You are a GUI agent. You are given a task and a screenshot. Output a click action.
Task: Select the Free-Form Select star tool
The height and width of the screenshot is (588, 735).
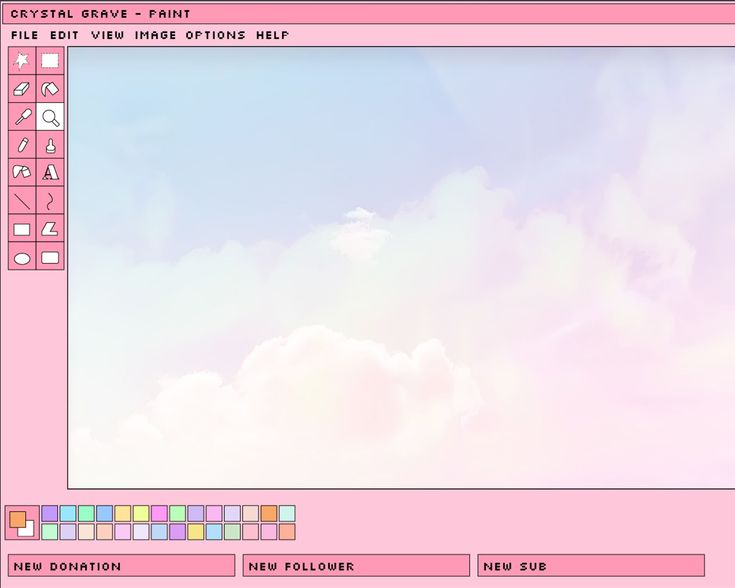[x=22, y=61]
